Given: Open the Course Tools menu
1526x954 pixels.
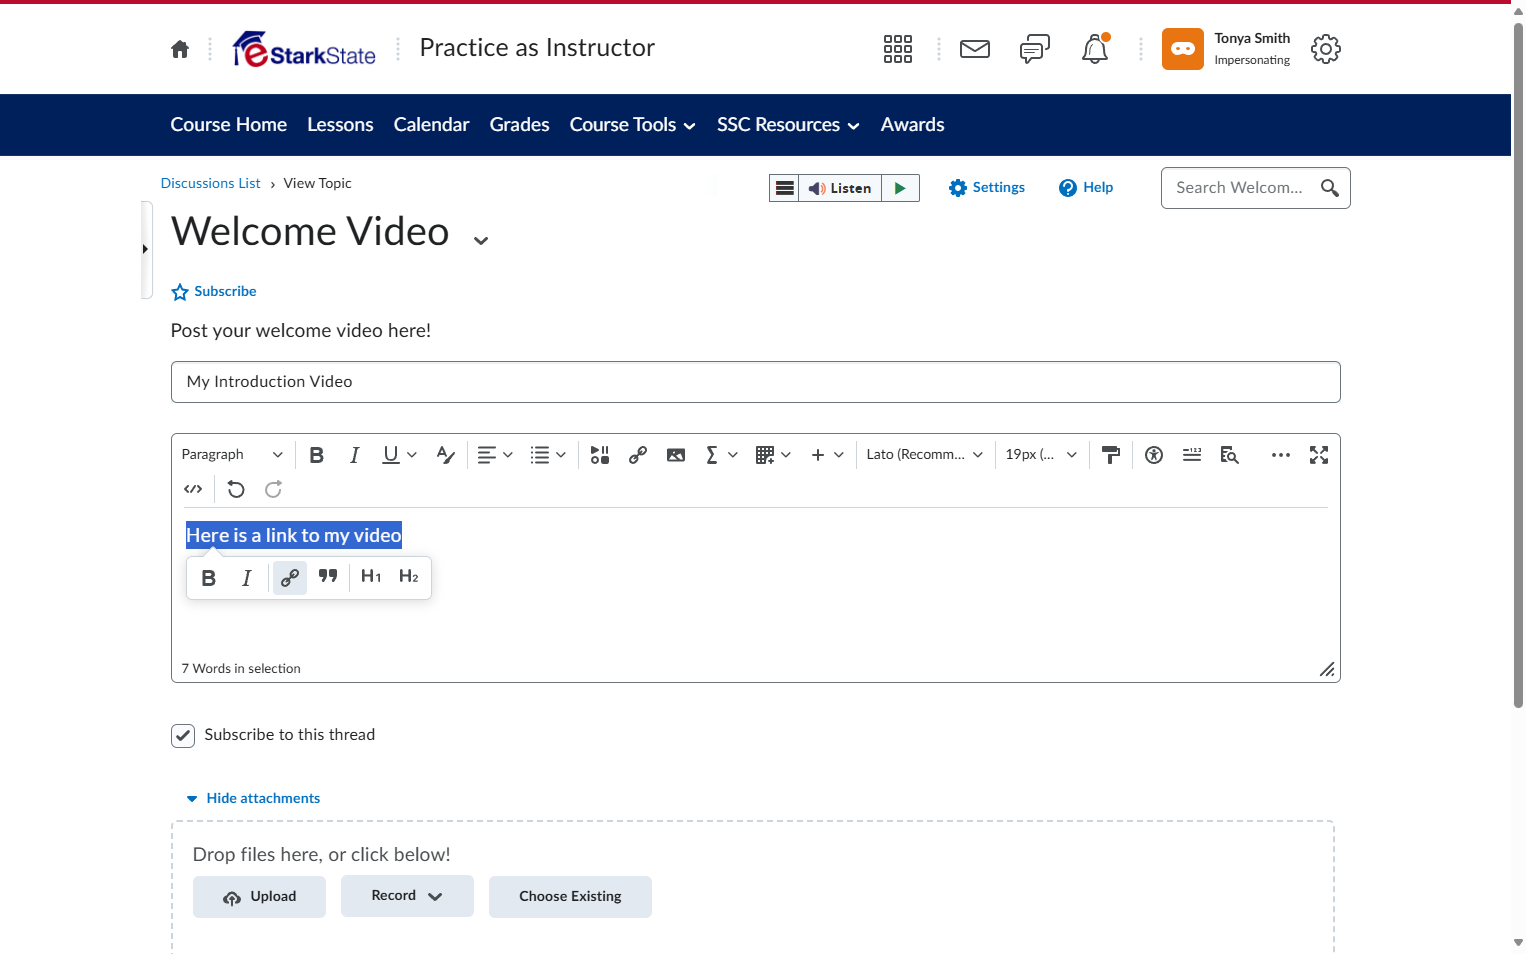Looking at the screenshot, I should [x=633, y=125].
